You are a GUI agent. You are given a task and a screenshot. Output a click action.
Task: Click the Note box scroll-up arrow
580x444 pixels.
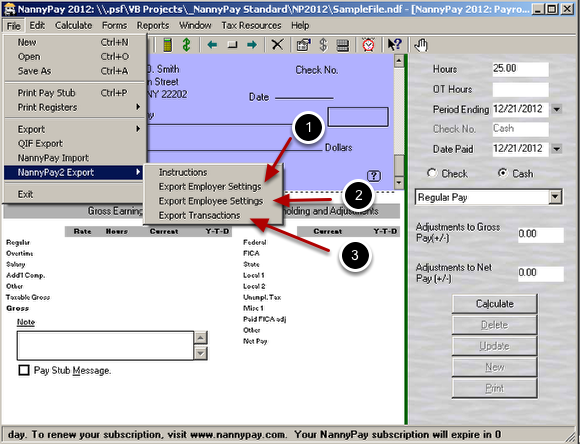200,338
